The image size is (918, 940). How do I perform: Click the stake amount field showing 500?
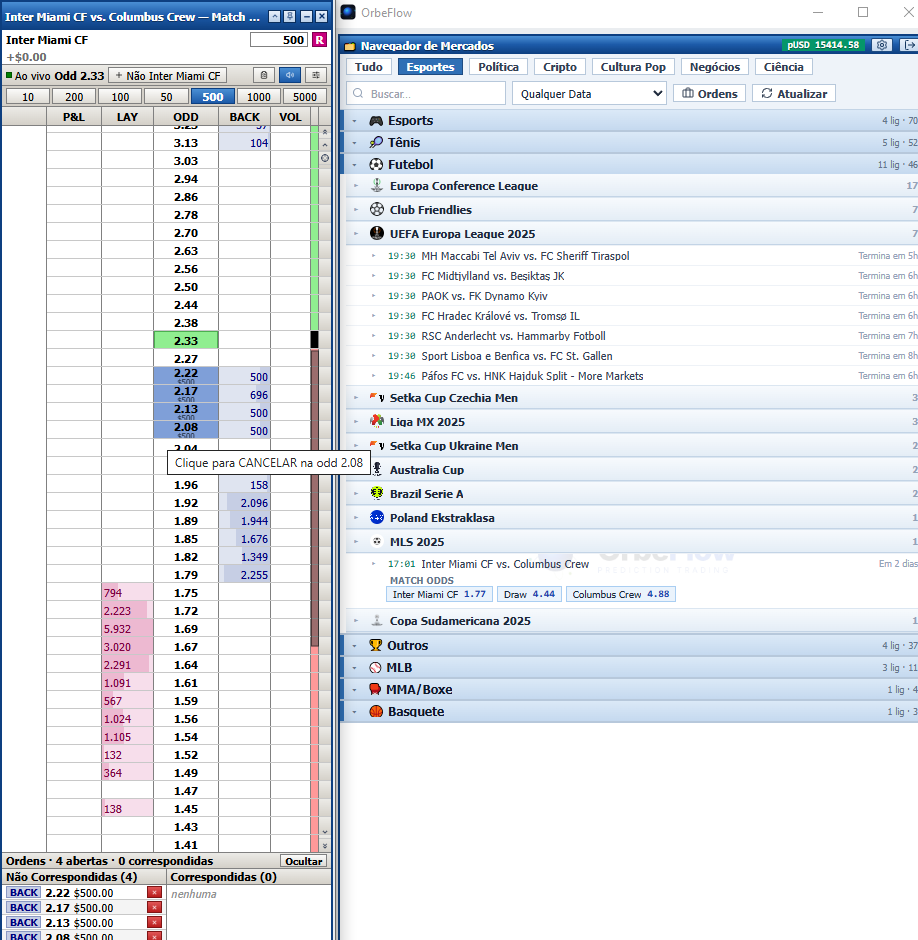[x=279, y=40]
